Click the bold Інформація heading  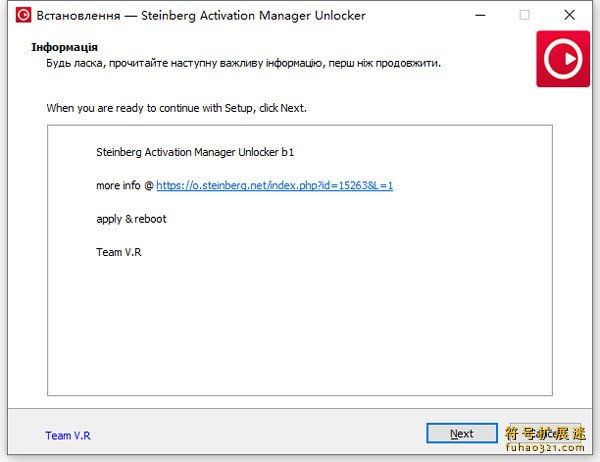(64, 47)
